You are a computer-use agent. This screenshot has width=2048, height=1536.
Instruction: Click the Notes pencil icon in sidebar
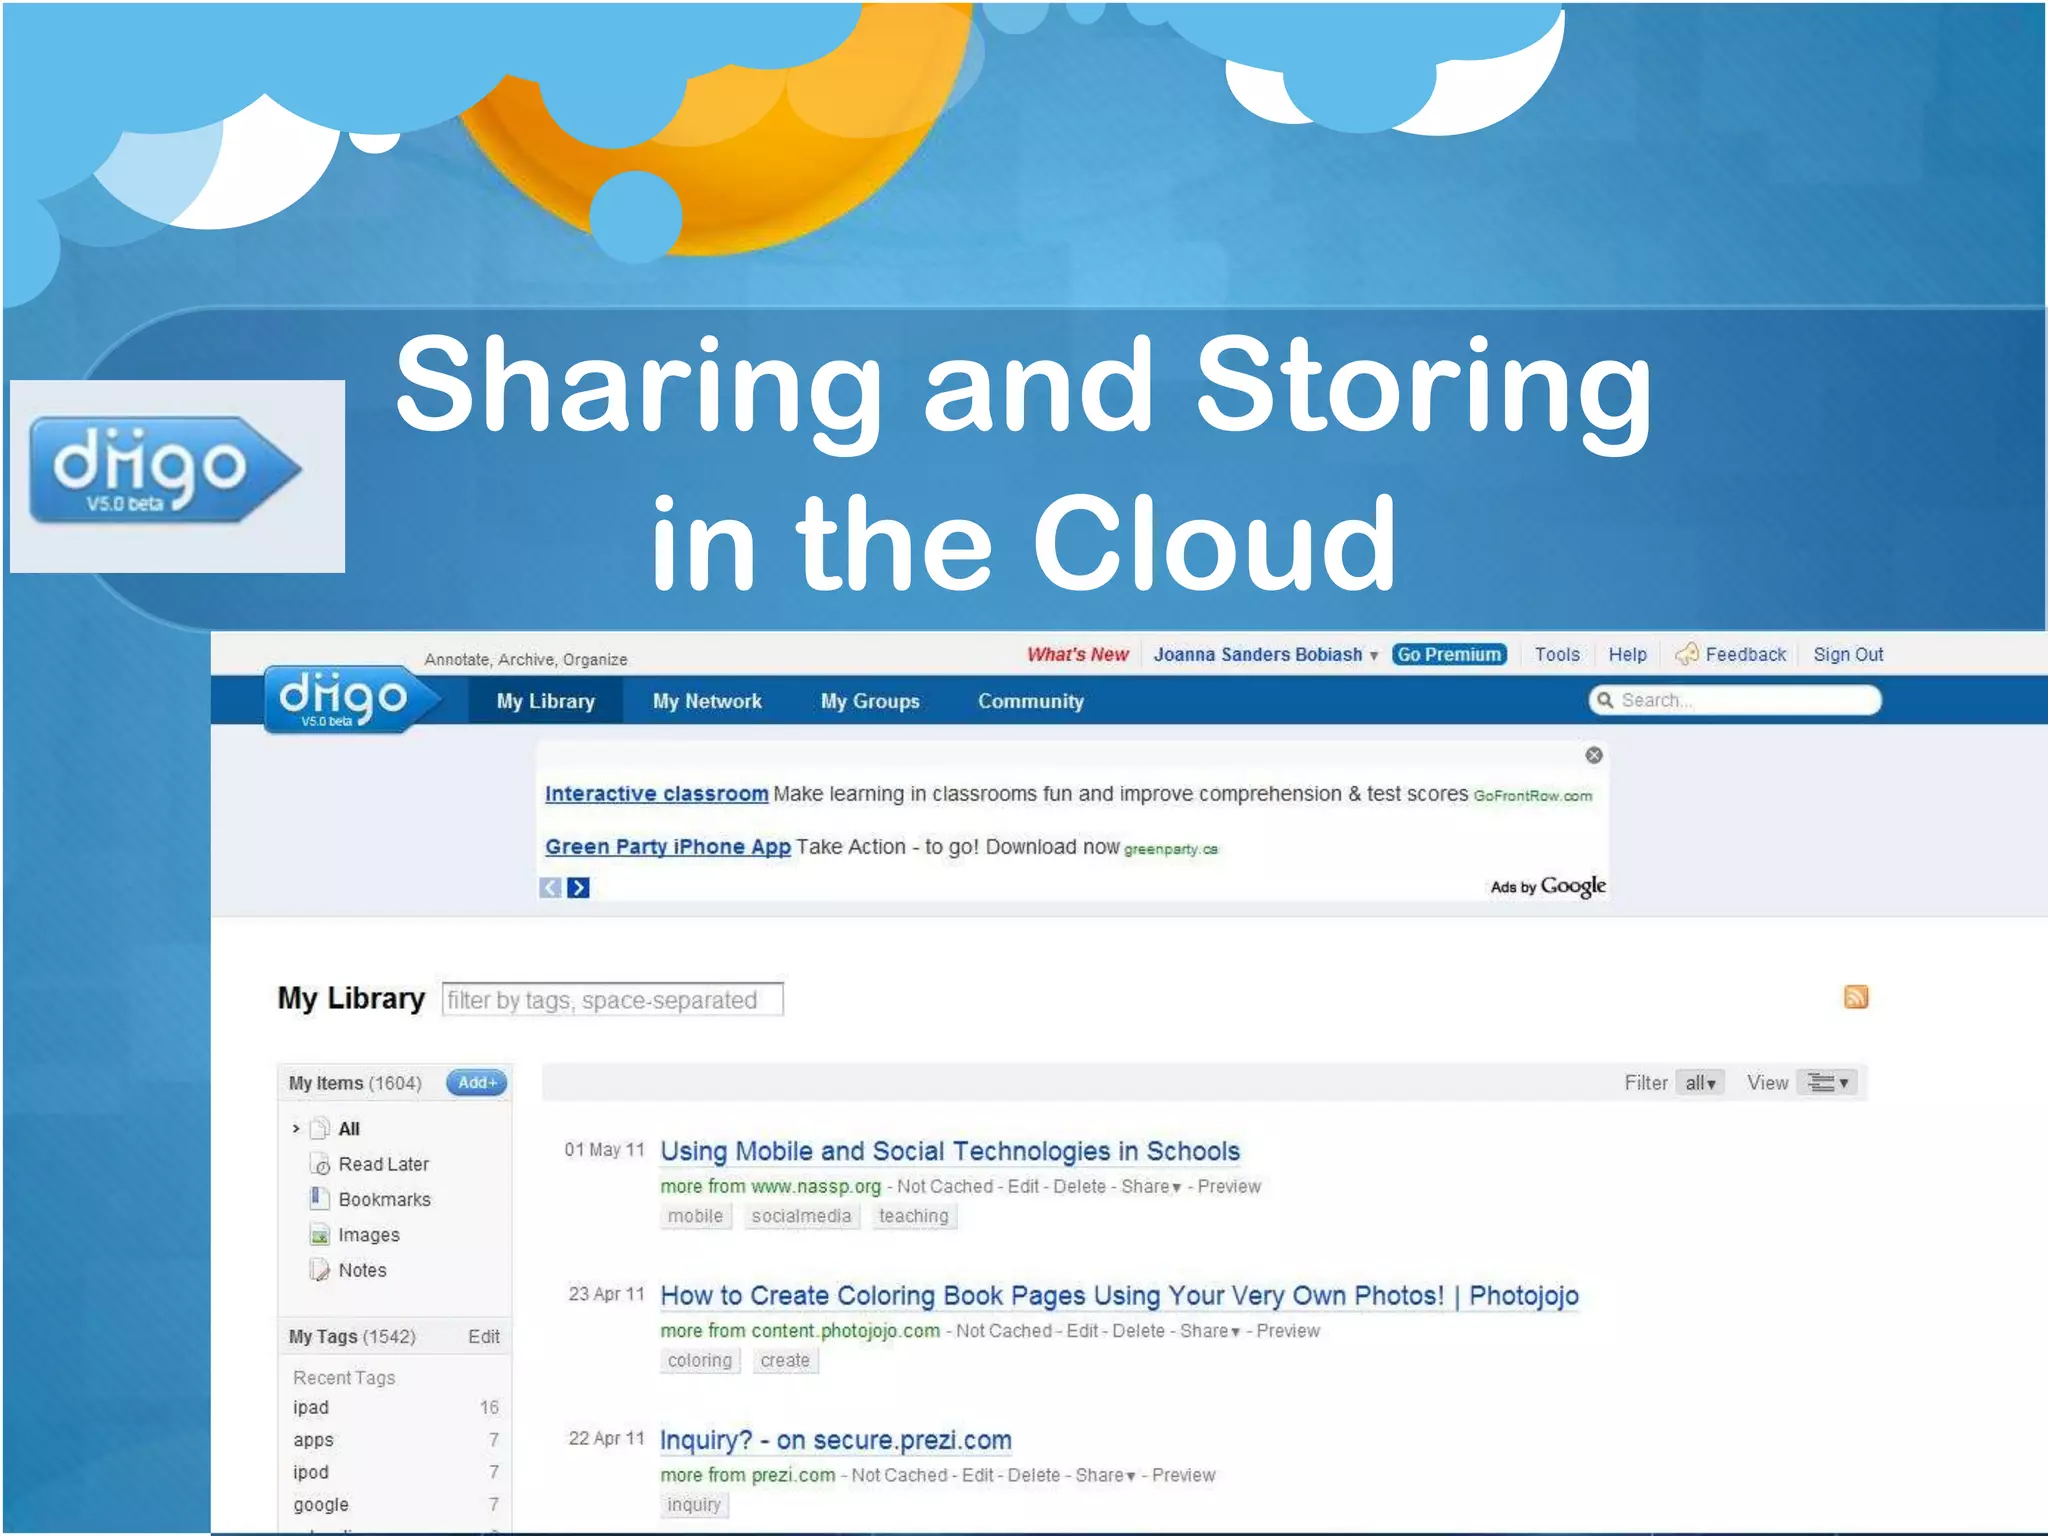coord(320,1270)
